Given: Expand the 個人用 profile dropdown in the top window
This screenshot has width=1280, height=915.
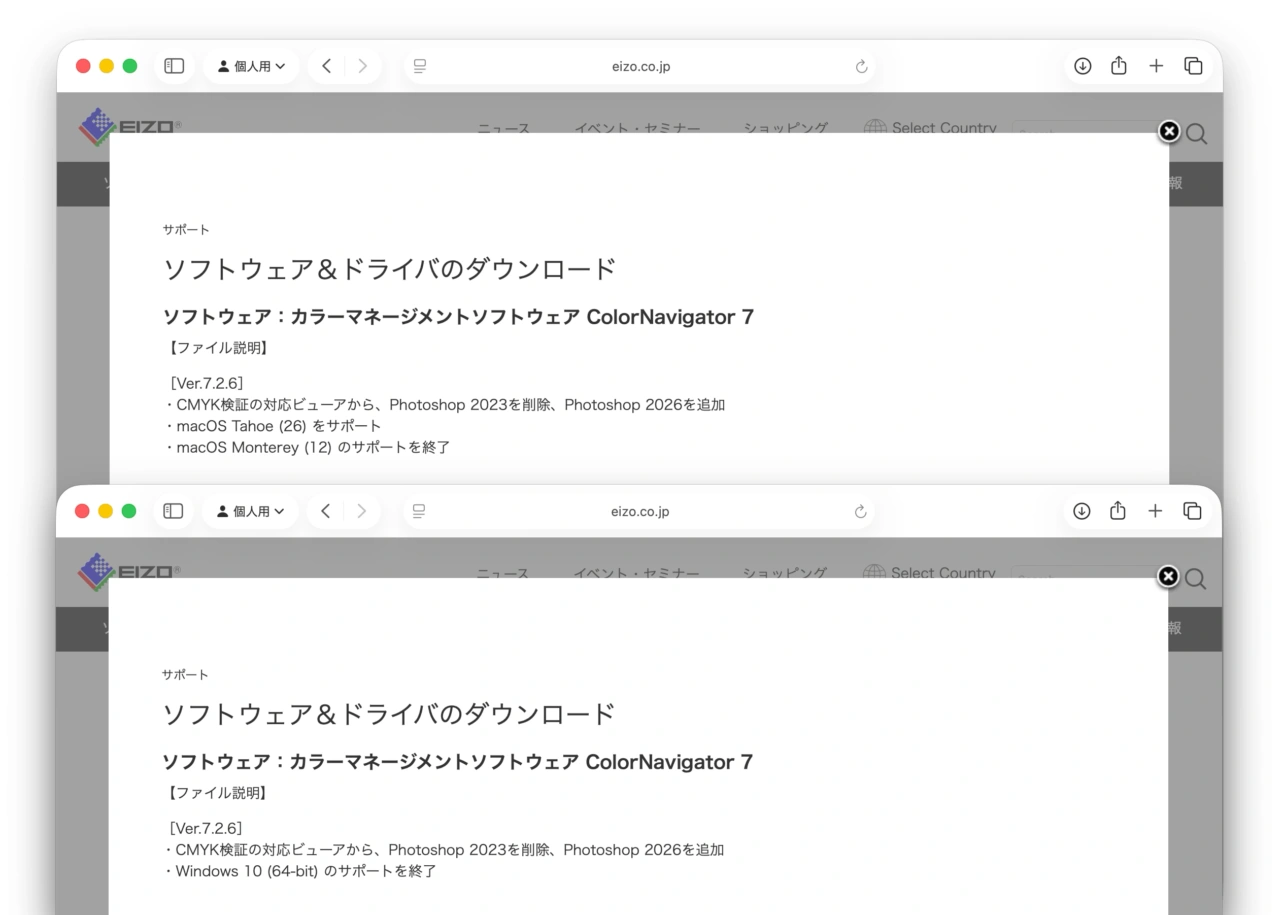Looking at the screenshot, I should point(251,66).
